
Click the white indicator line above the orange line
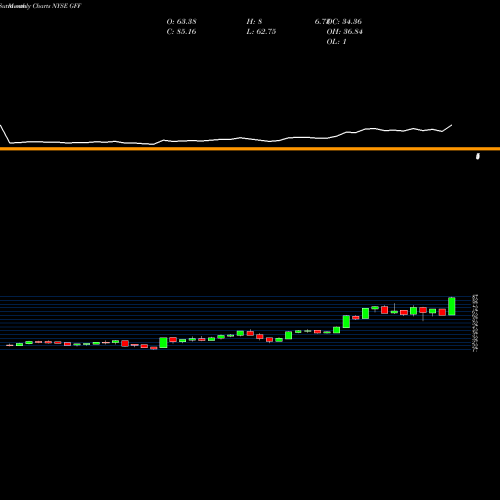(227, 139)
